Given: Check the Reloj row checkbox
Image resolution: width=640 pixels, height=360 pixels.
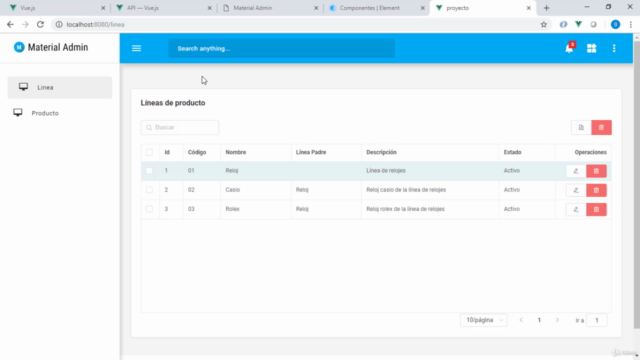Looking at the screenshot, I should point(149,171).
